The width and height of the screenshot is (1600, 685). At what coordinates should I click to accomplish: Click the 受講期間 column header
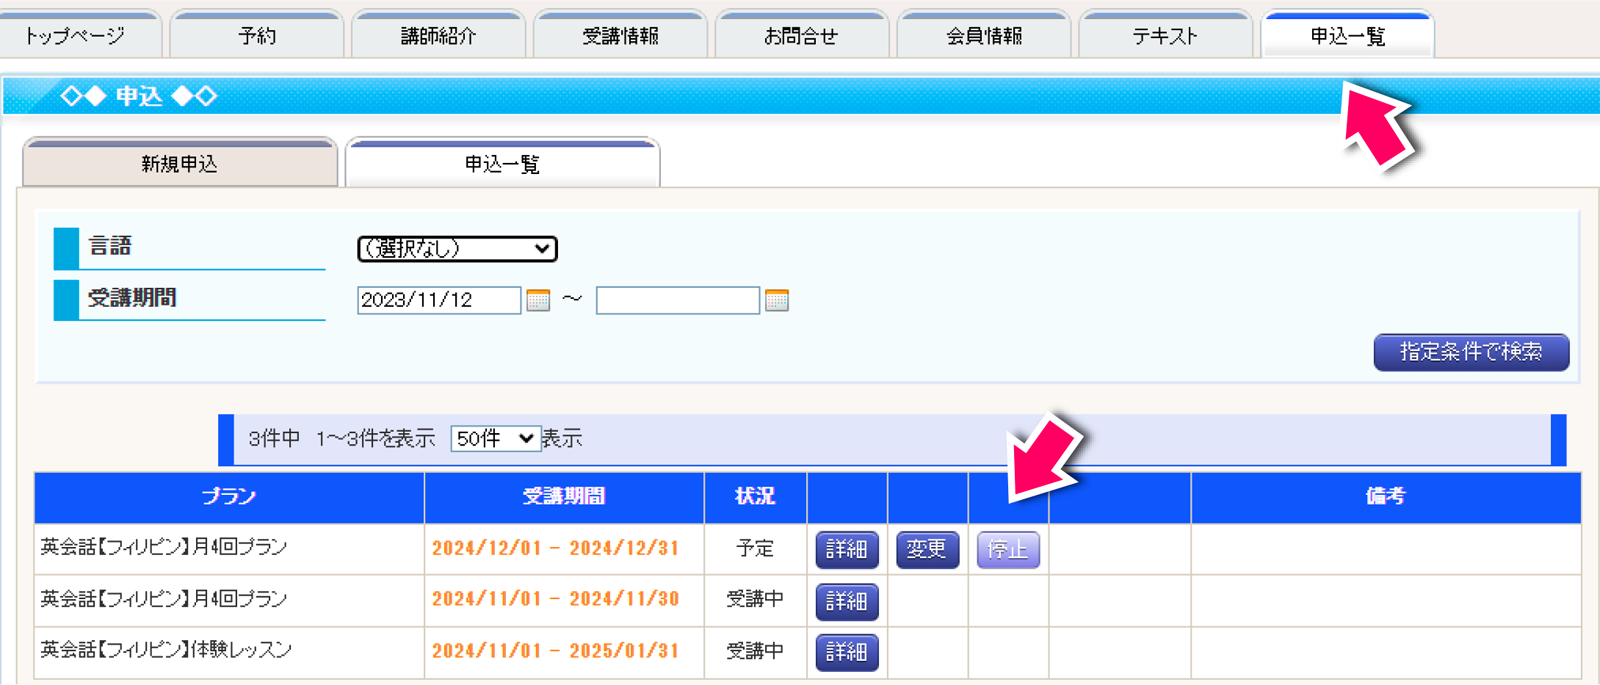(564, 497)
